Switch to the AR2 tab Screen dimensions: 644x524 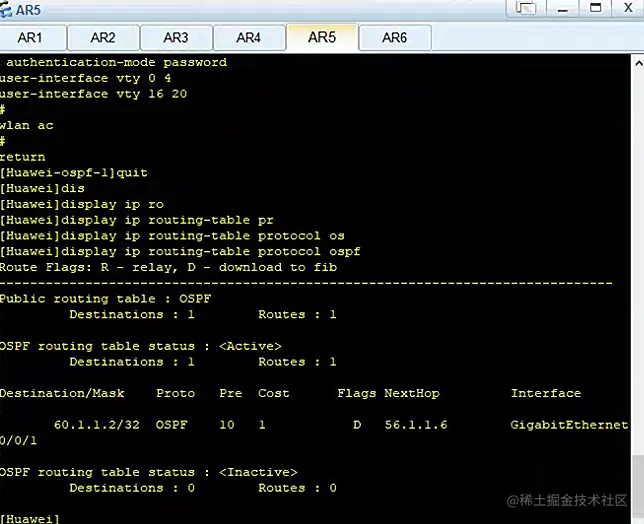pyautogui.click(x=103, y=37)
